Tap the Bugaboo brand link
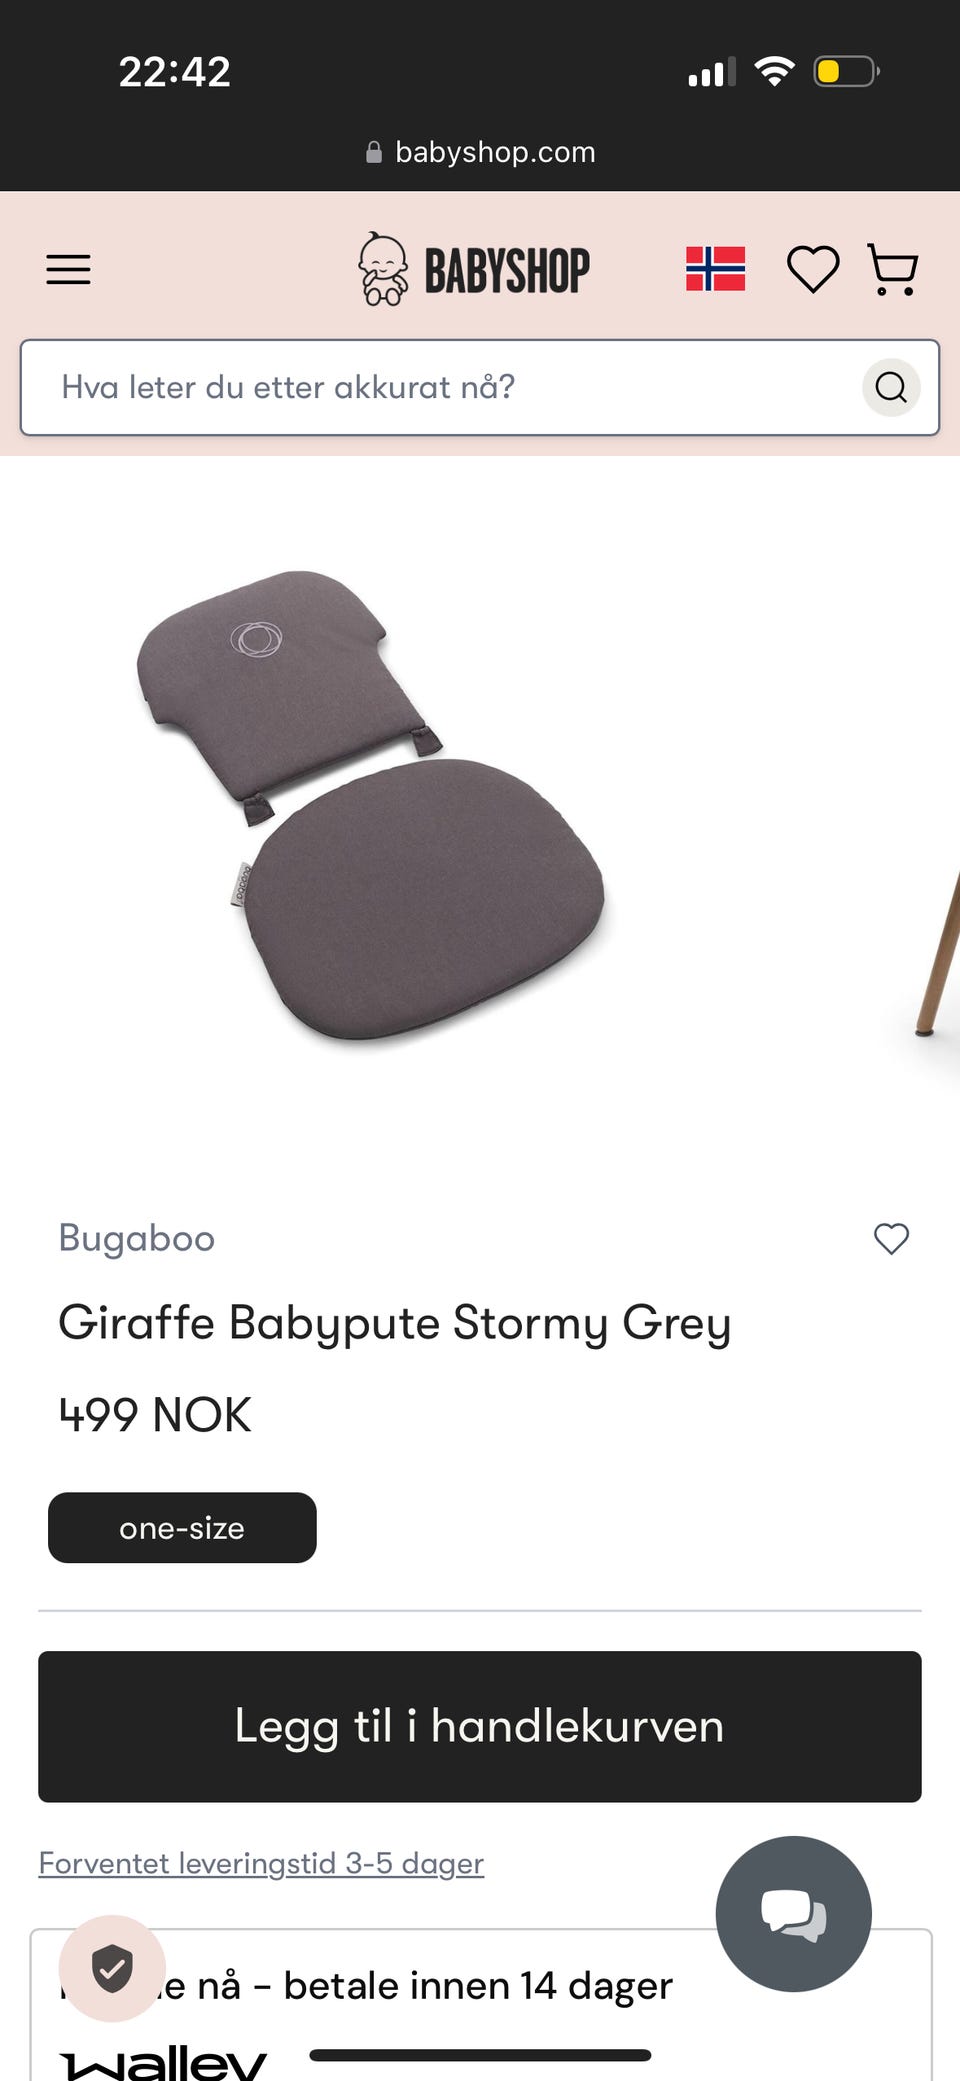Image resolution: width=960 pixels, height=2081 pixels. click(x=137, y=1238)
